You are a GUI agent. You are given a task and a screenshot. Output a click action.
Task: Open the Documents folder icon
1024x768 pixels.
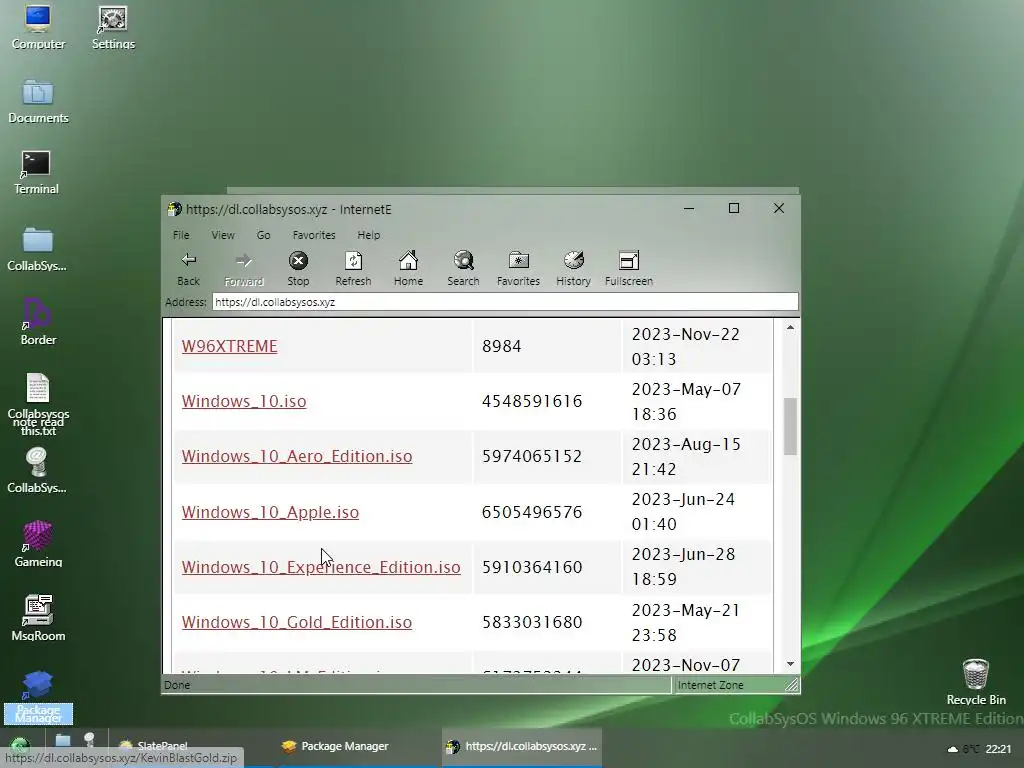pos(38,101)
